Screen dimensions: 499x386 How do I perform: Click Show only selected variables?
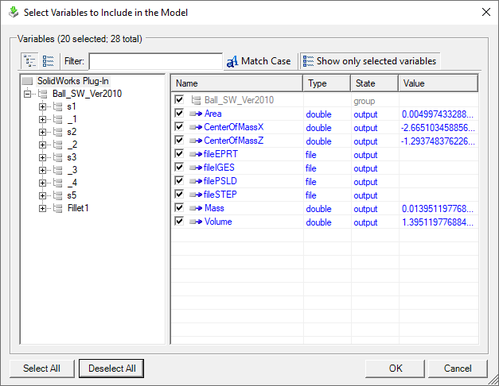click(x=370, y=61)
